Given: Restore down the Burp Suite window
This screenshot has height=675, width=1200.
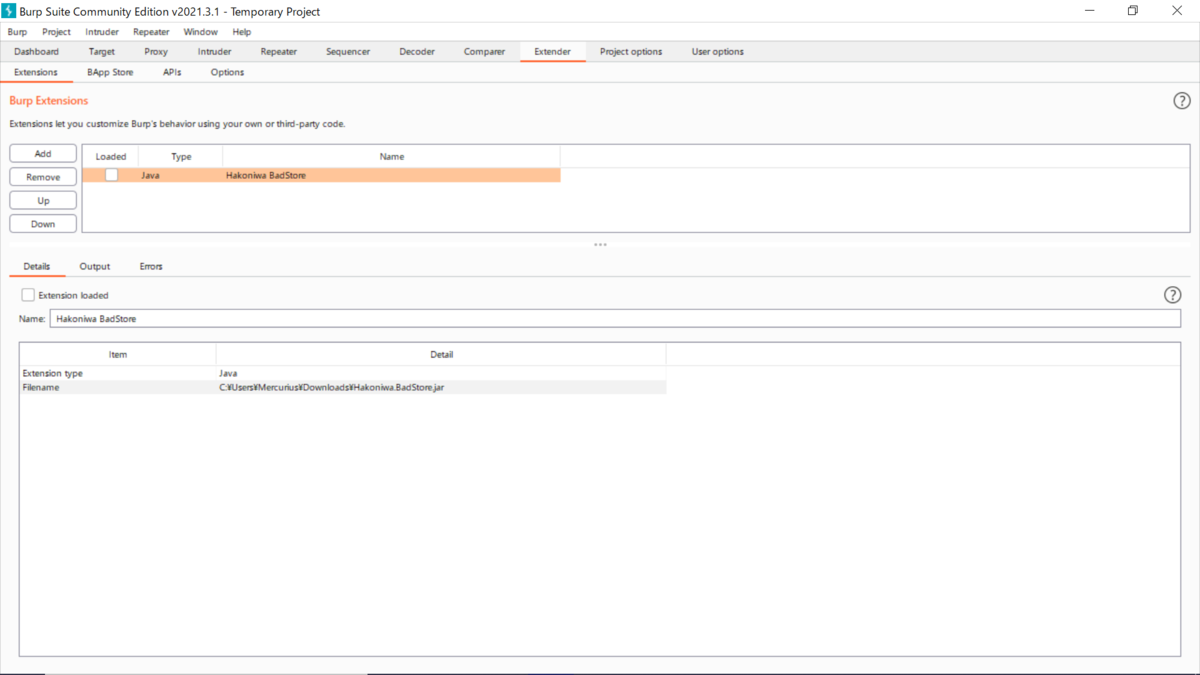Looking at the screenshot, I should click(1133, 11).
